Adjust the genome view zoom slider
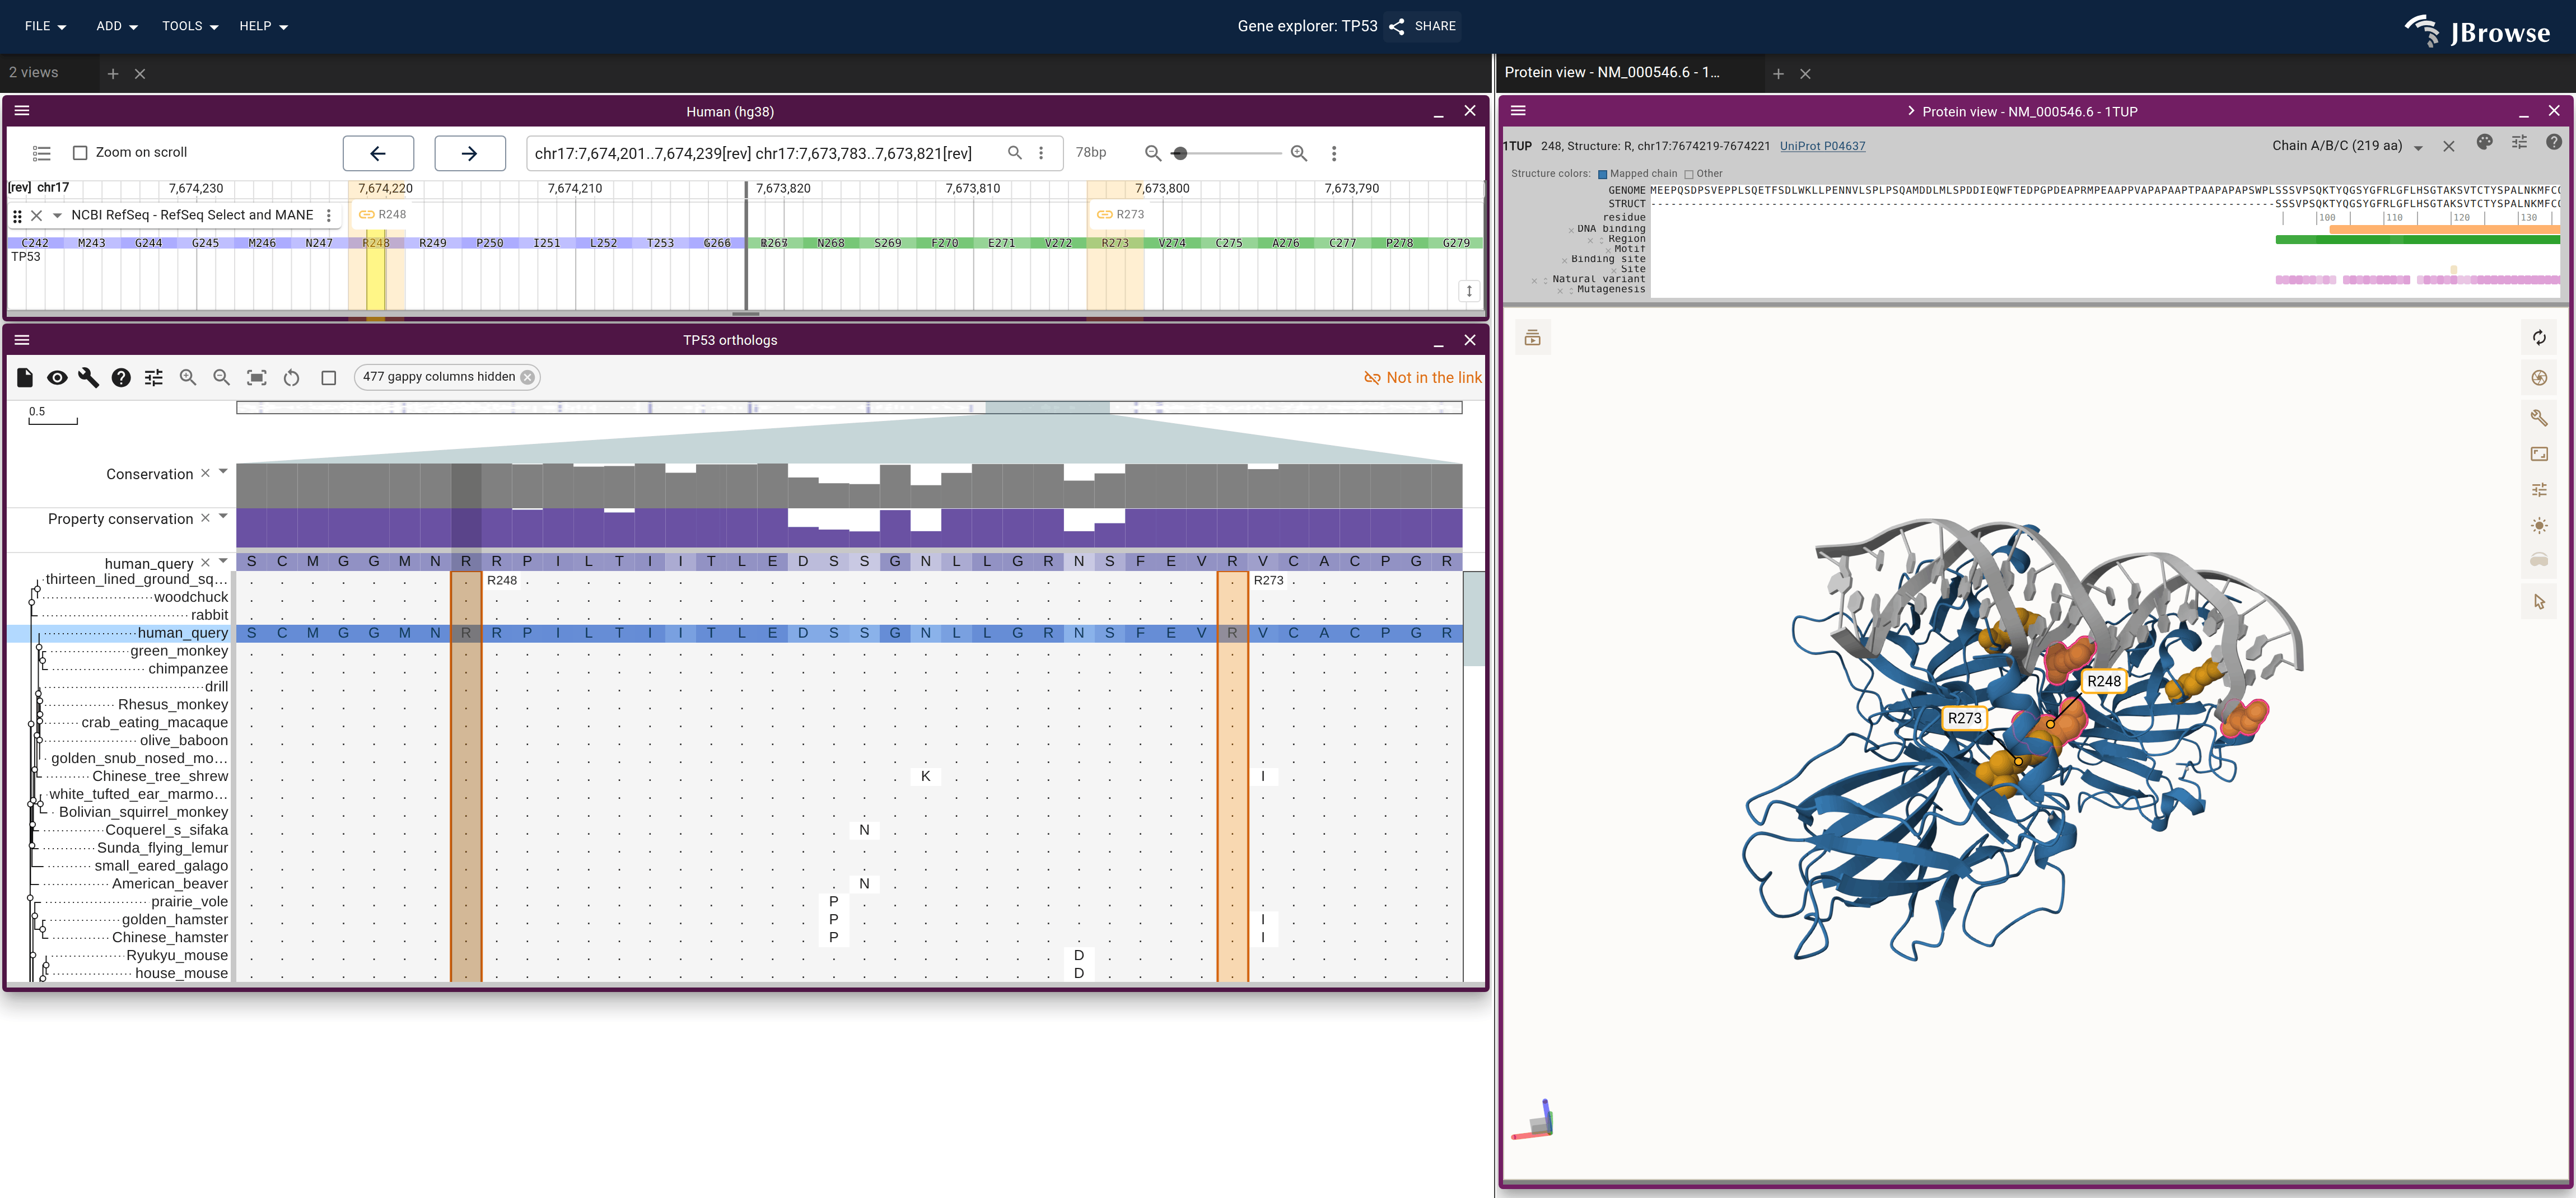2576x1198 pixels. [1180, 153]
